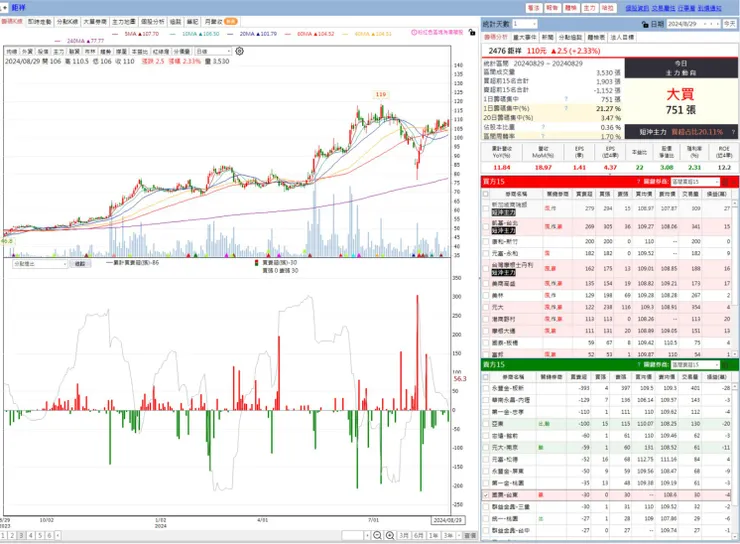The width and height of the screenshot is (740, 544).
Task: Open 買方15 關鍵券商 dropdown
Action: pos(695,182)
